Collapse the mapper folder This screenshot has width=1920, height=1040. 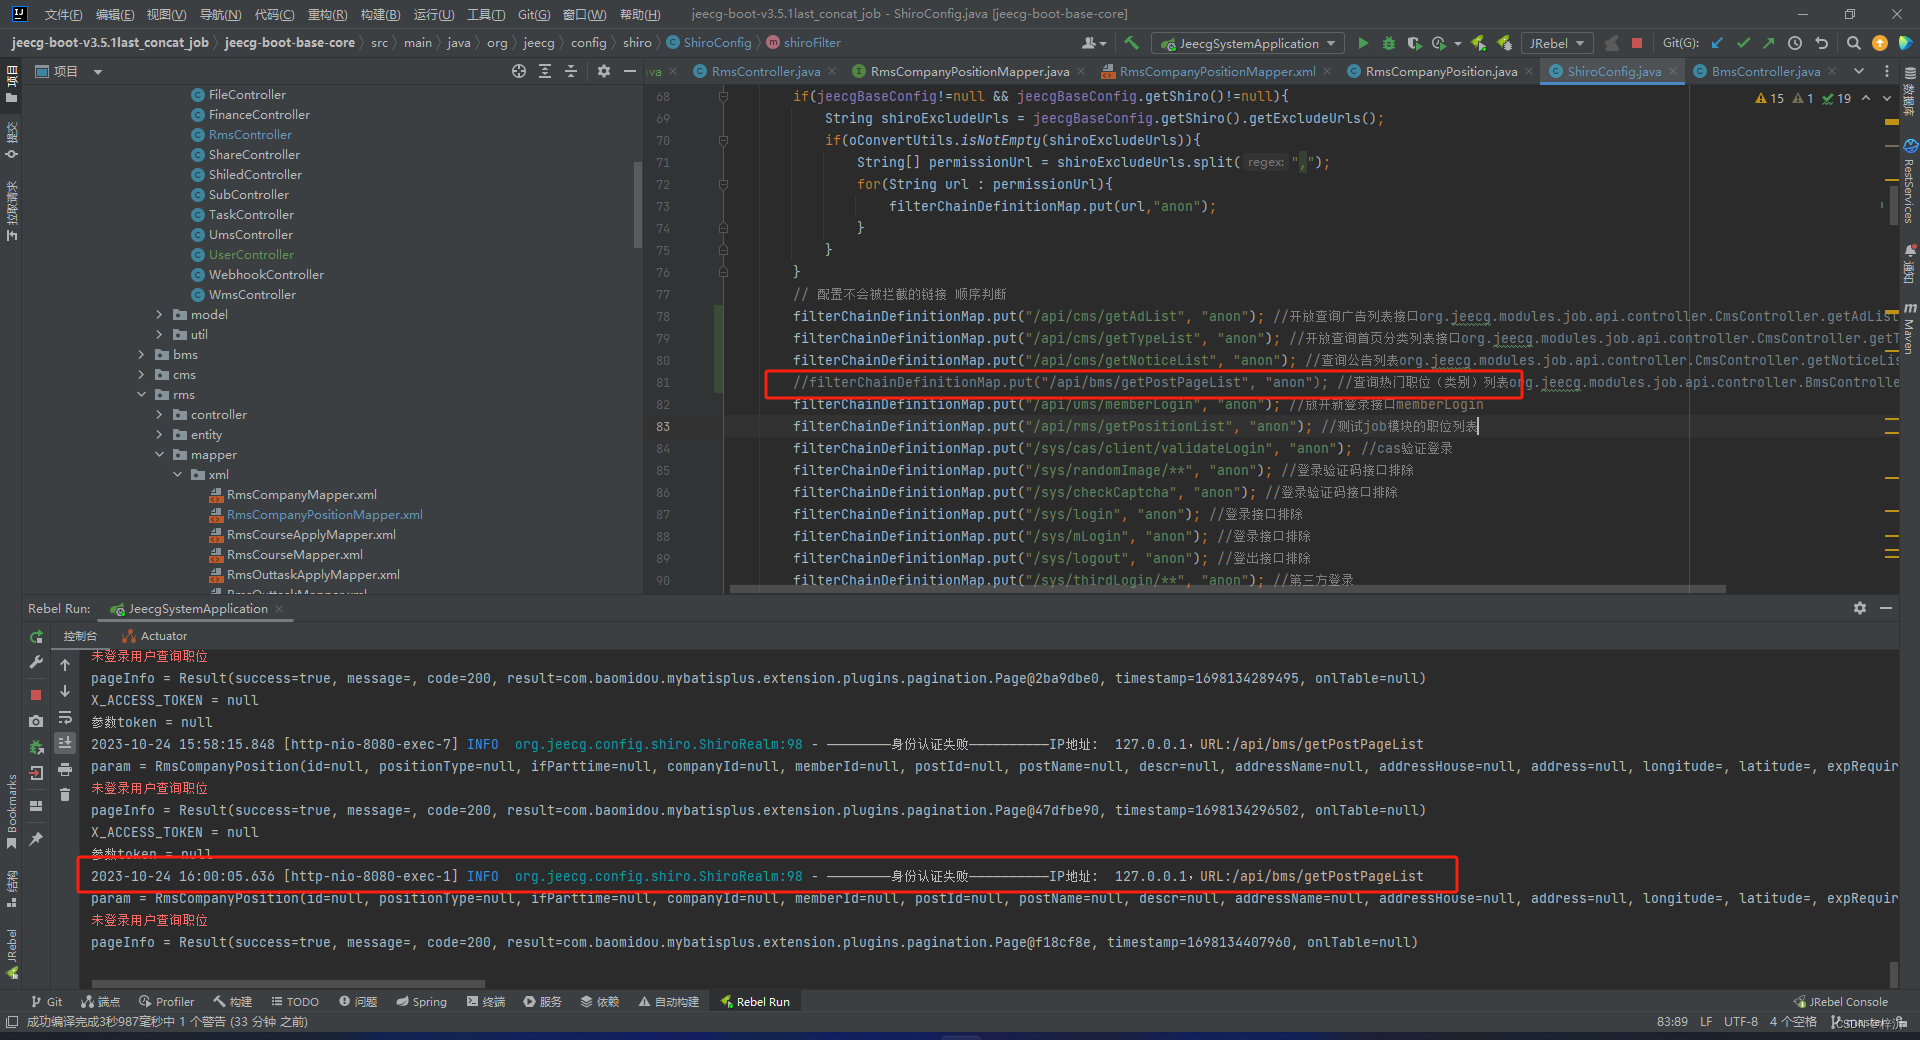[159, 454]
